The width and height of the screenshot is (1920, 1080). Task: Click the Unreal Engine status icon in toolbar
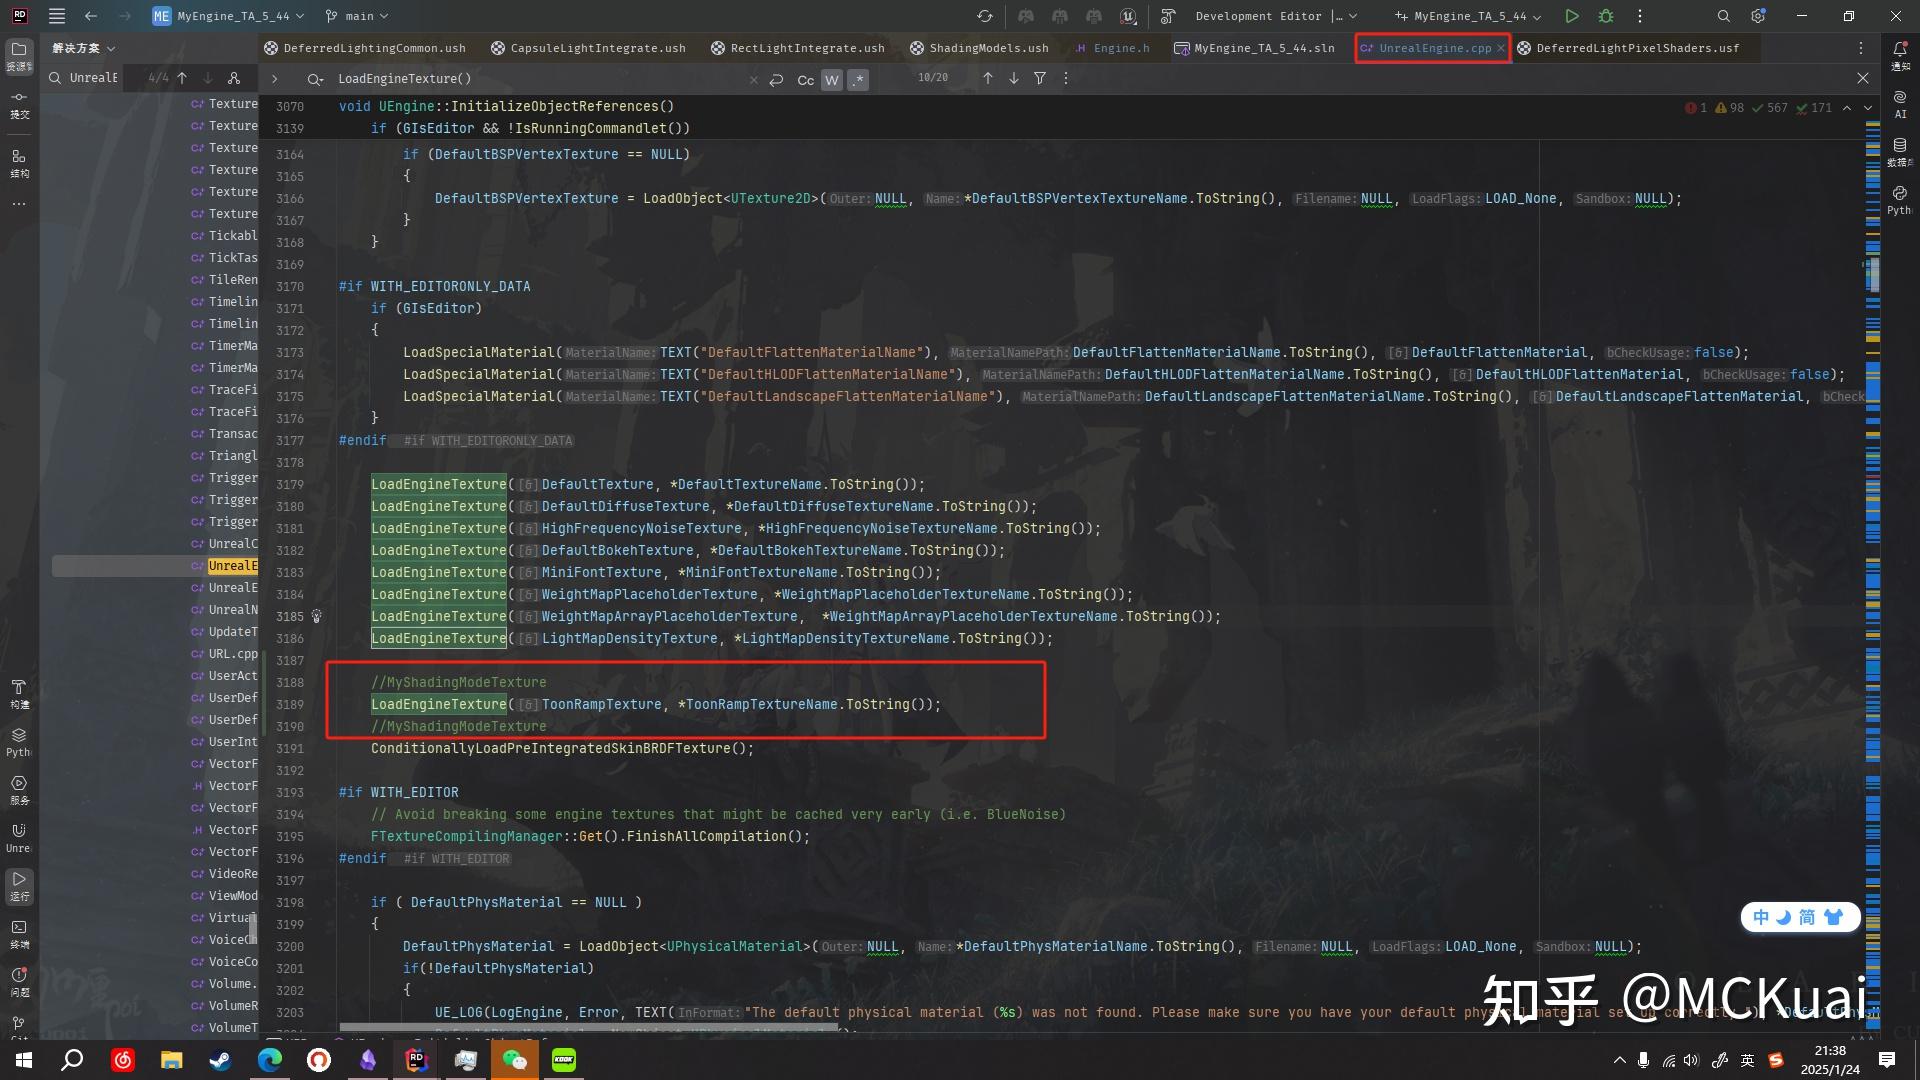point(1128,16)
